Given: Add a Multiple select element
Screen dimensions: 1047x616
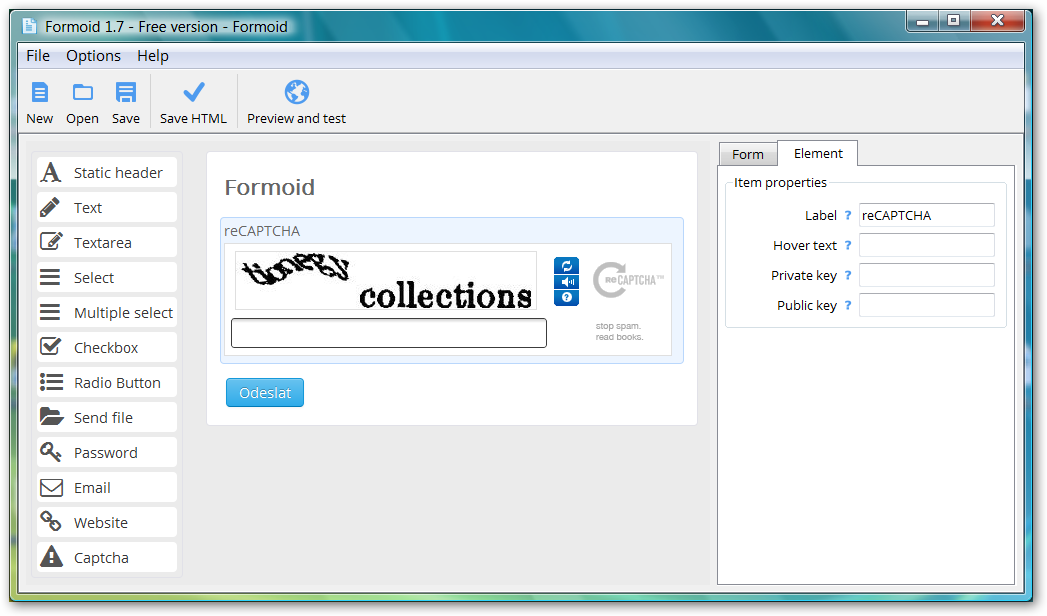Looking at the screenshot, I should [108, 312].
